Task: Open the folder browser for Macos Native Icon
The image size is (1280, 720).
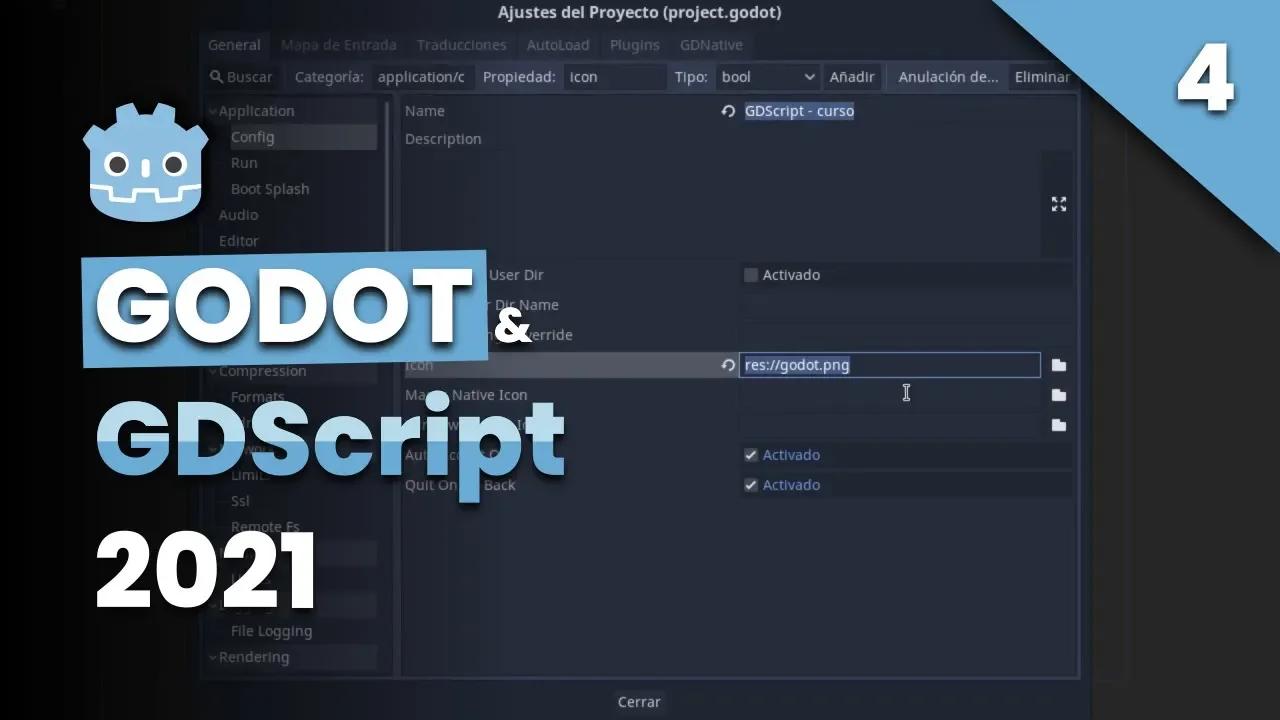Action: [1059, 394]
